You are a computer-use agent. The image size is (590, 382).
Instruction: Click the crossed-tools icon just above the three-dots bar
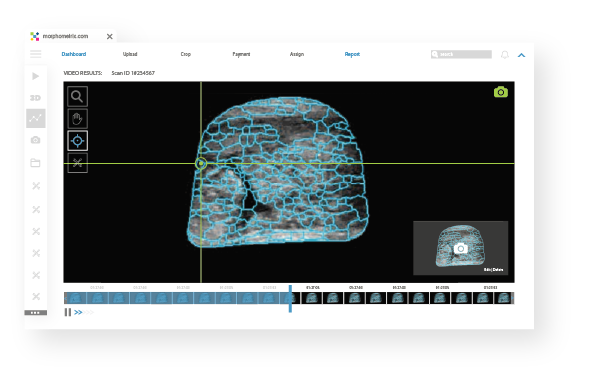pyautogui.click(x=36, y=296)
